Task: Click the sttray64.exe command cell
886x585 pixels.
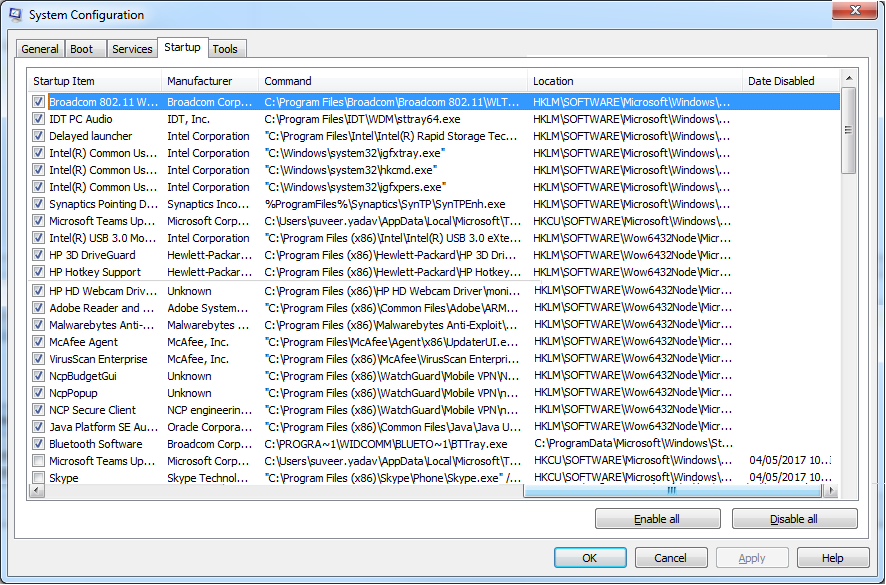Action: (362, 119)
